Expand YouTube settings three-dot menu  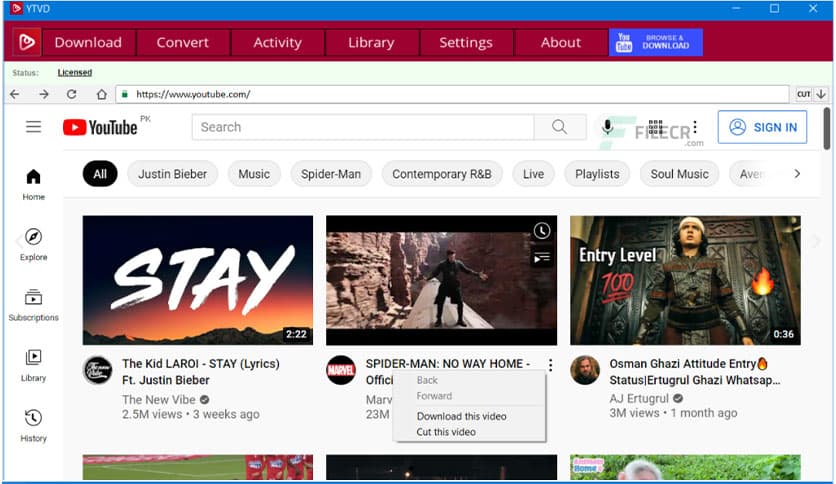[695, 127]
